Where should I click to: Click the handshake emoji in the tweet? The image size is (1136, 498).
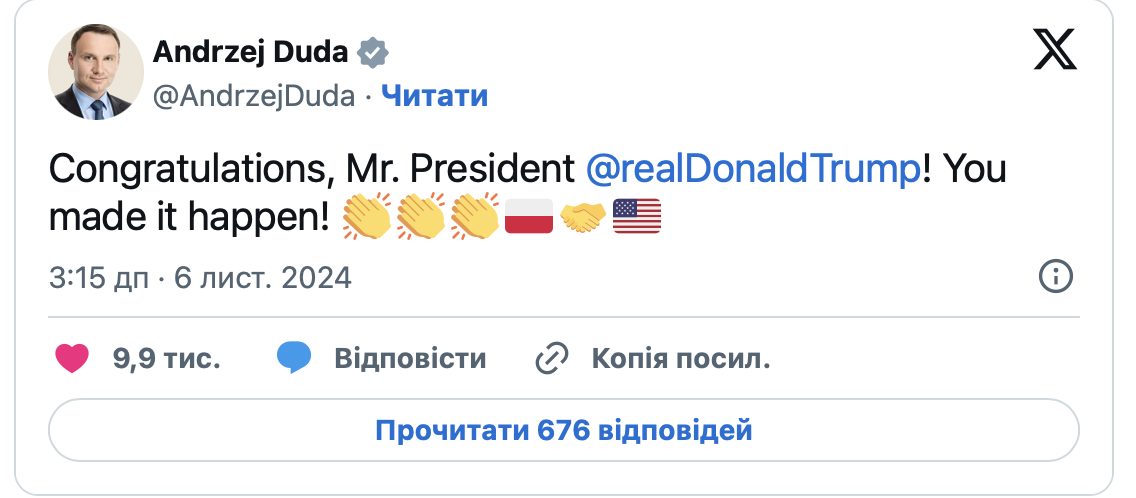click(582, 216)
